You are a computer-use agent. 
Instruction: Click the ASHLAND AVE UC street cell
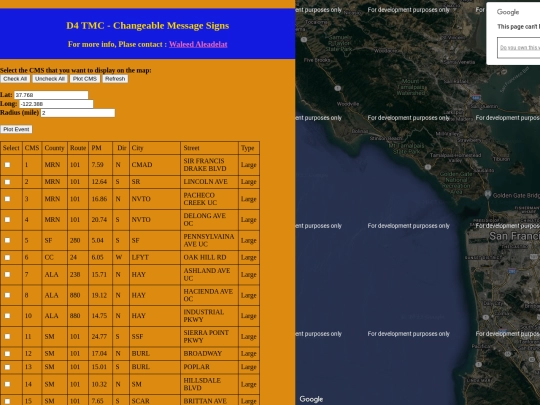pyautogui.click(x=209, y=274)
